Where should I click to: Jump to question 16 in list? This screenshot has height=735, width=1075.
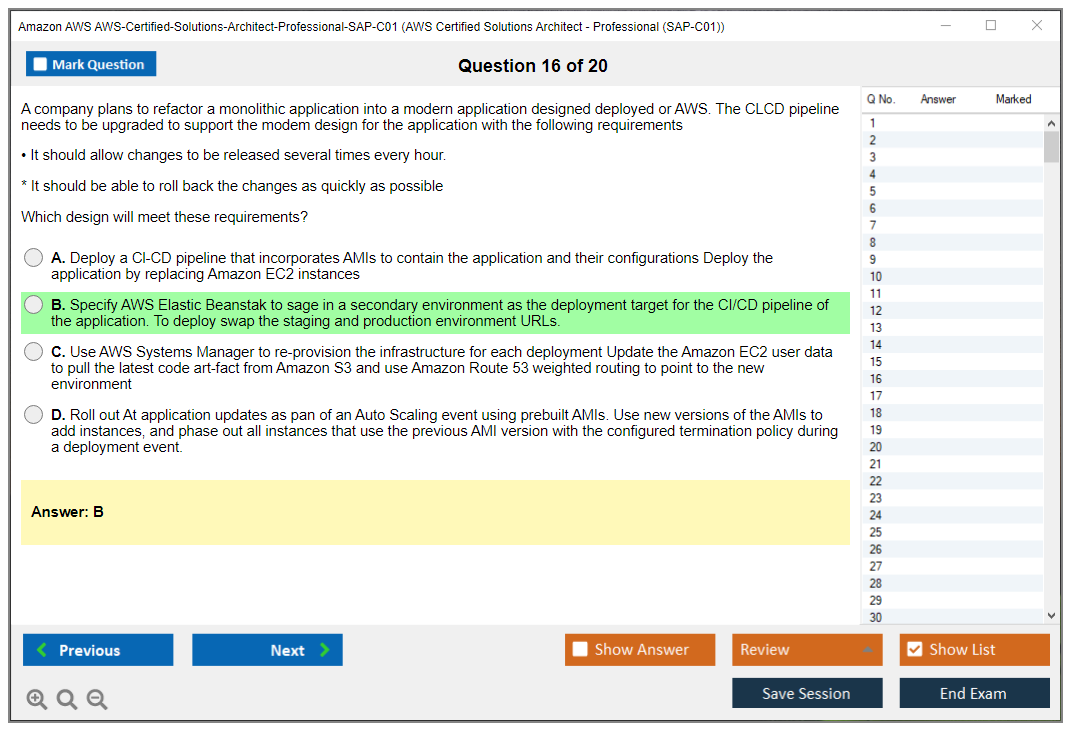click(x=876, y=379)
